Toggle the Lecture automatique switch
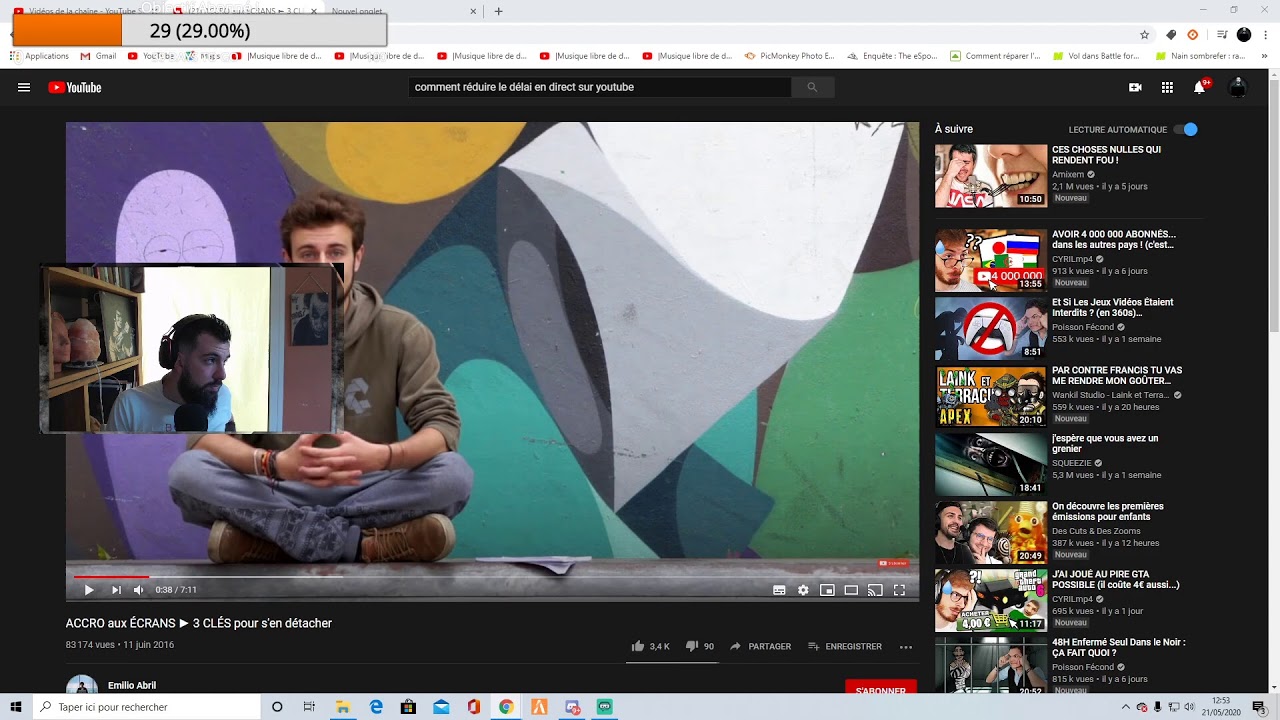1280x720 pixels. pyautogui.click(x=1185, y=129)
